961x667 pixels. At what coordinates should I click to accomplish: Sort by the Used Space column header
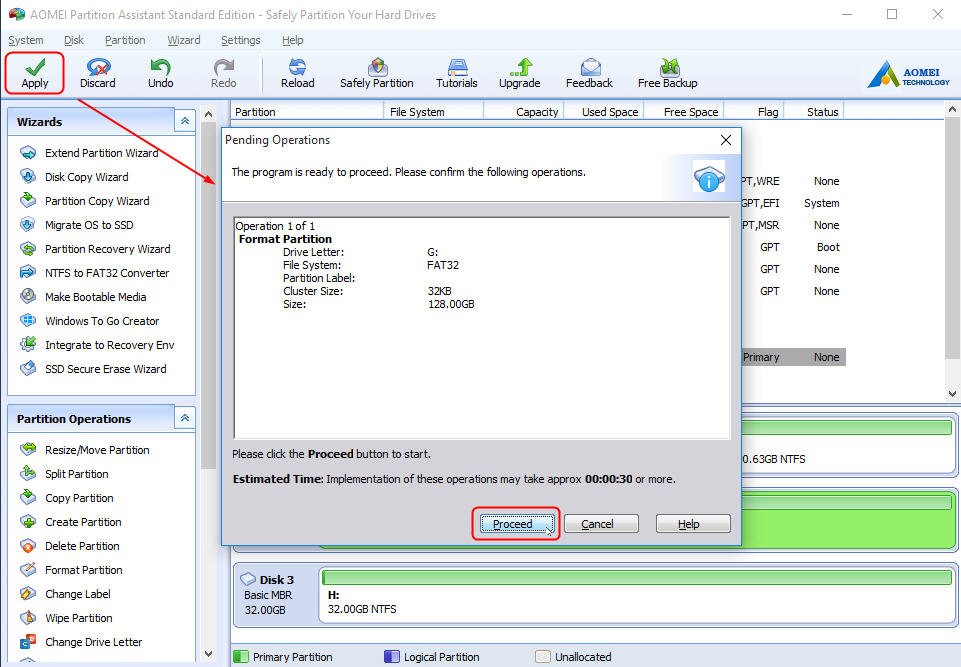tap(604, 112)
